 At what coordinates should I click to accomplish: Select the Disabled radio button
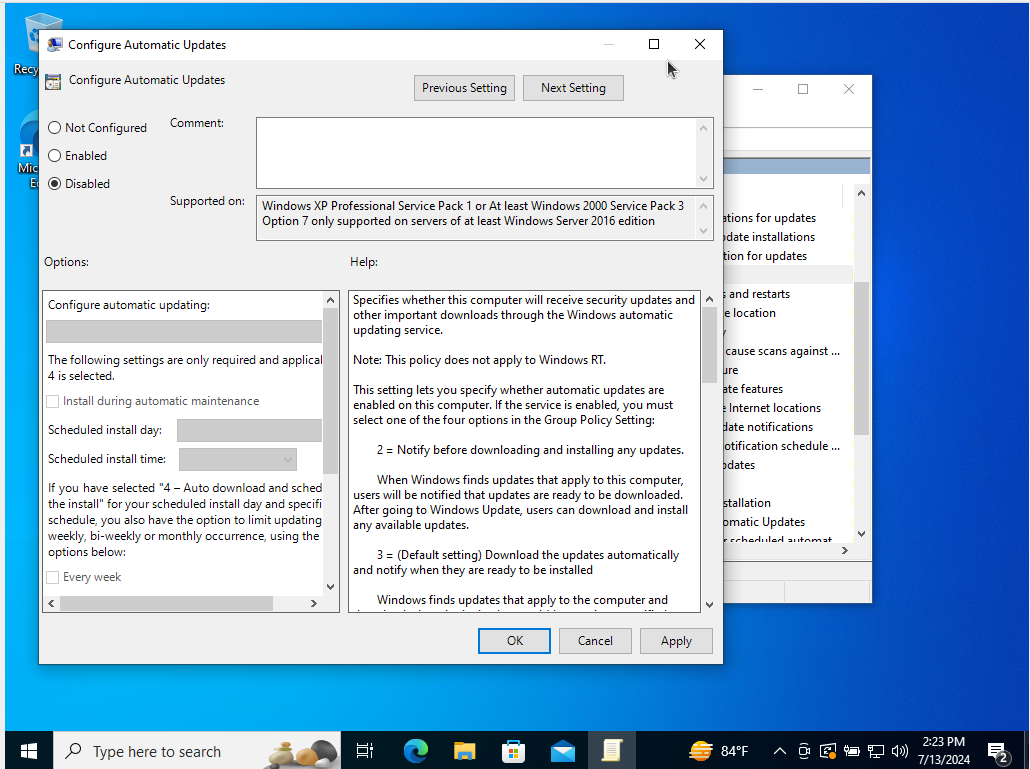click(55, 184)
